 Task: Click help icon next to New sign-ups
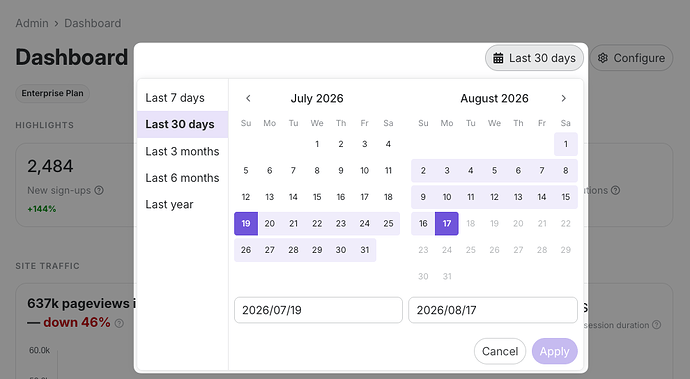click(x=99, y=190)
